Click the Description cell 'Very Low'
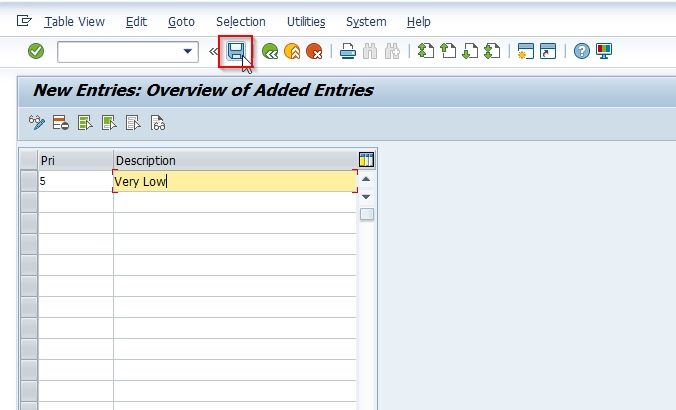 coord(235,181)
